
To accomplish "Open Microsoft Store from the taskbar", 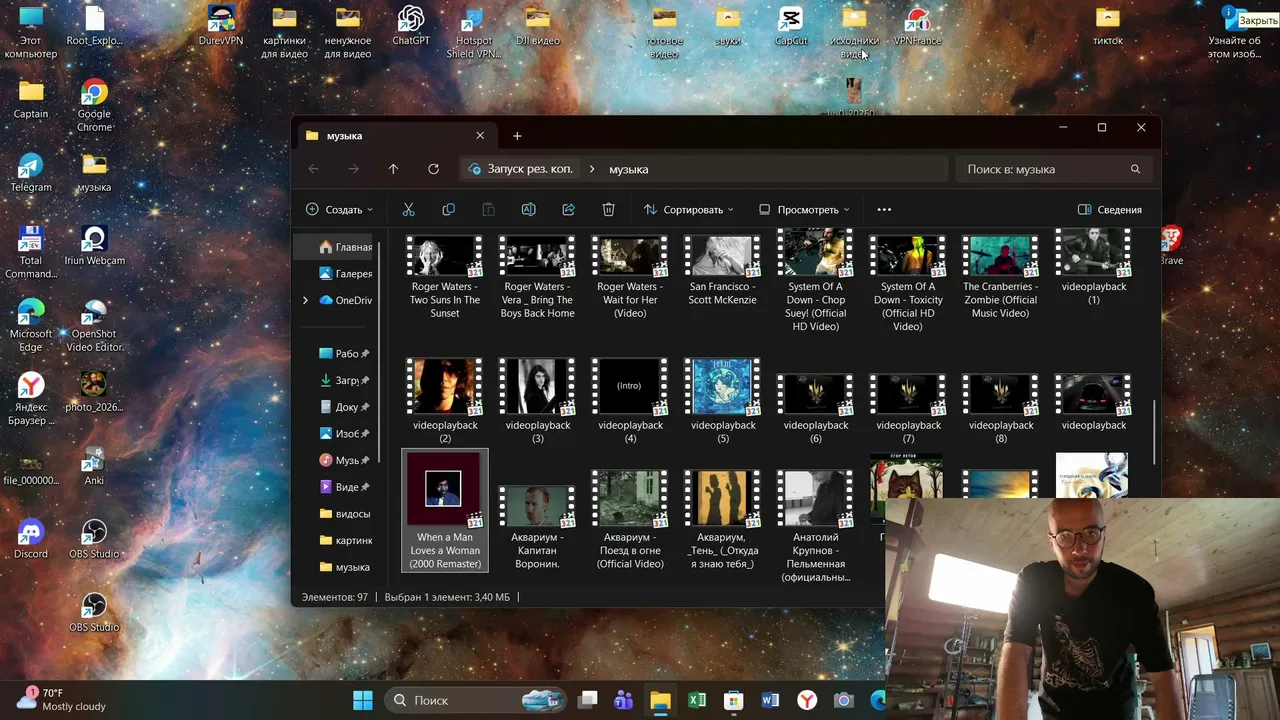I will (733, 700).
